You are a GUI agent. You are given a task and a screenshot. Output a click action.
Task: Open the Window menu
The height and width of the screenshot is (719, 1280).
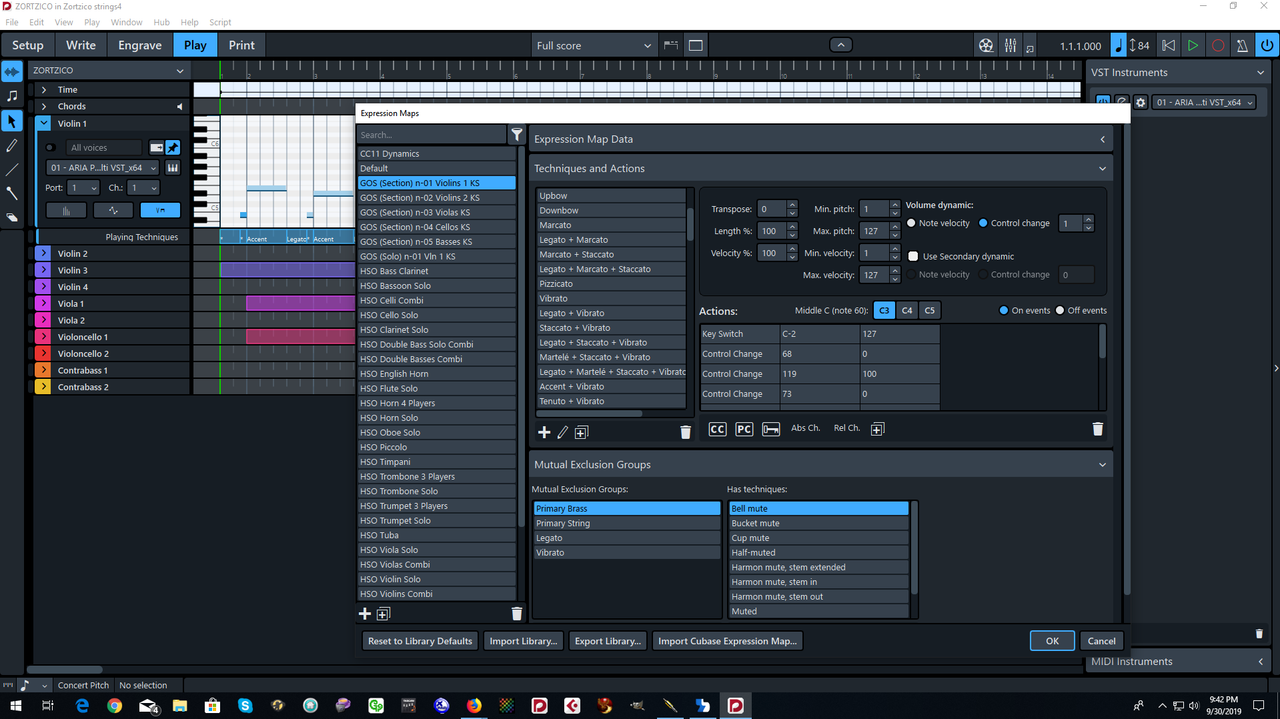pyautogui.click(x=126, y=22)
